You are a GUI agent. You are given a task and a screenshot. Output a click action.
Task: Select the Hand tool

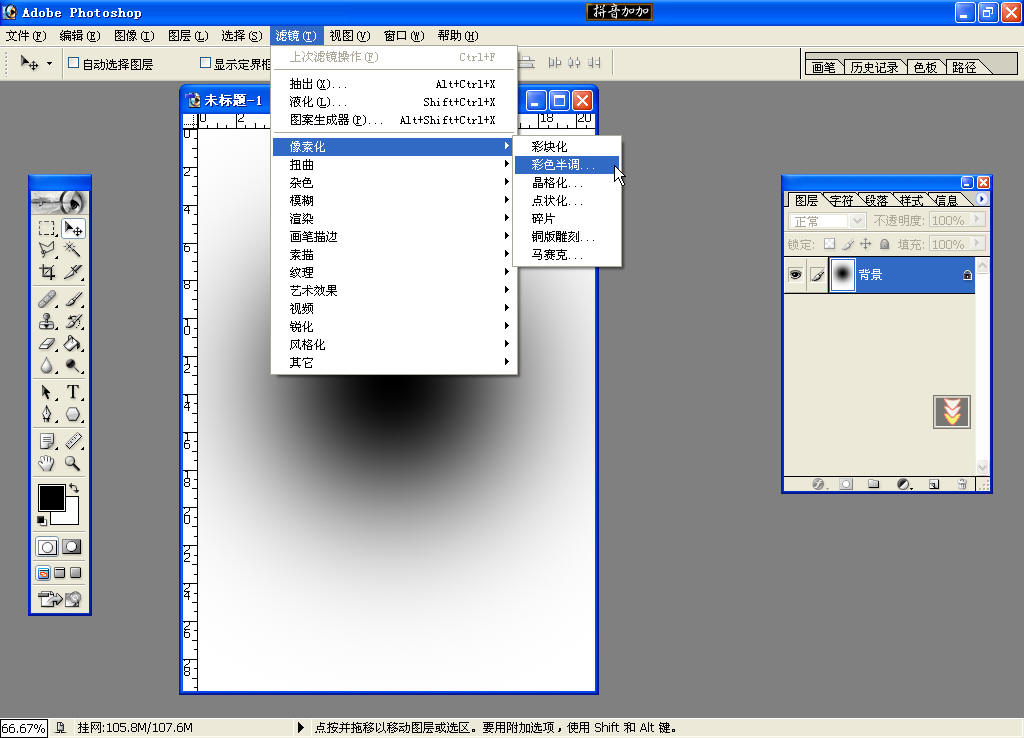pyautogui.click(x=47, y=464)
